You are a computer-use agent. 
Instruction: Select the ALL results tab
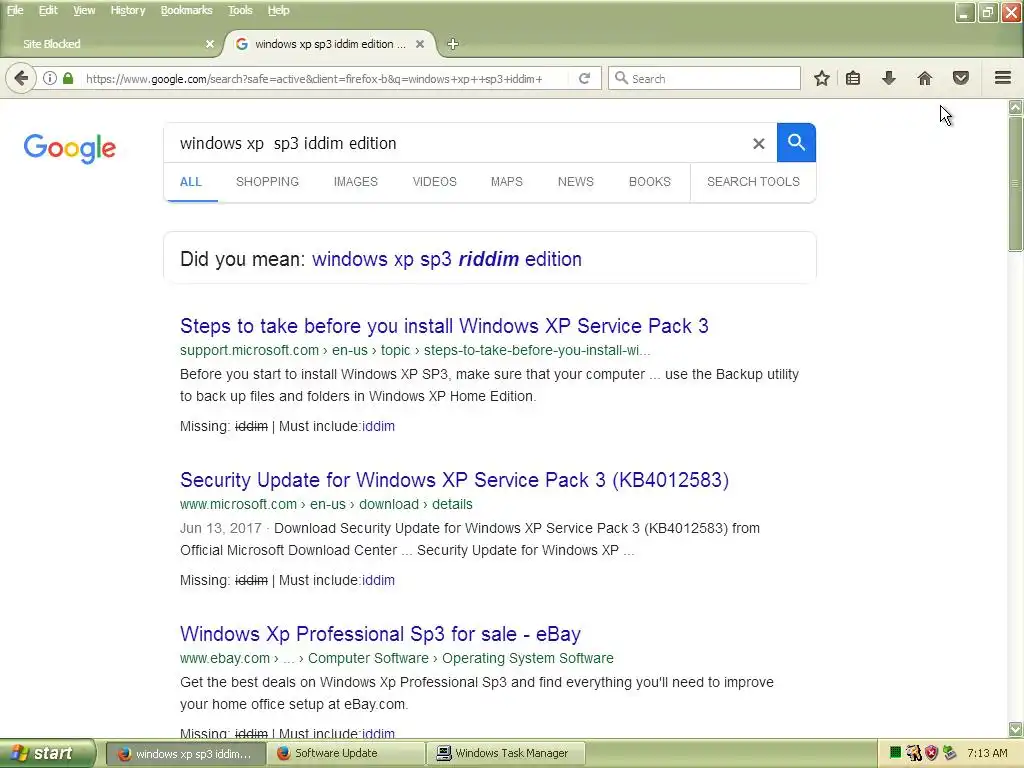[x=191, y=182]
